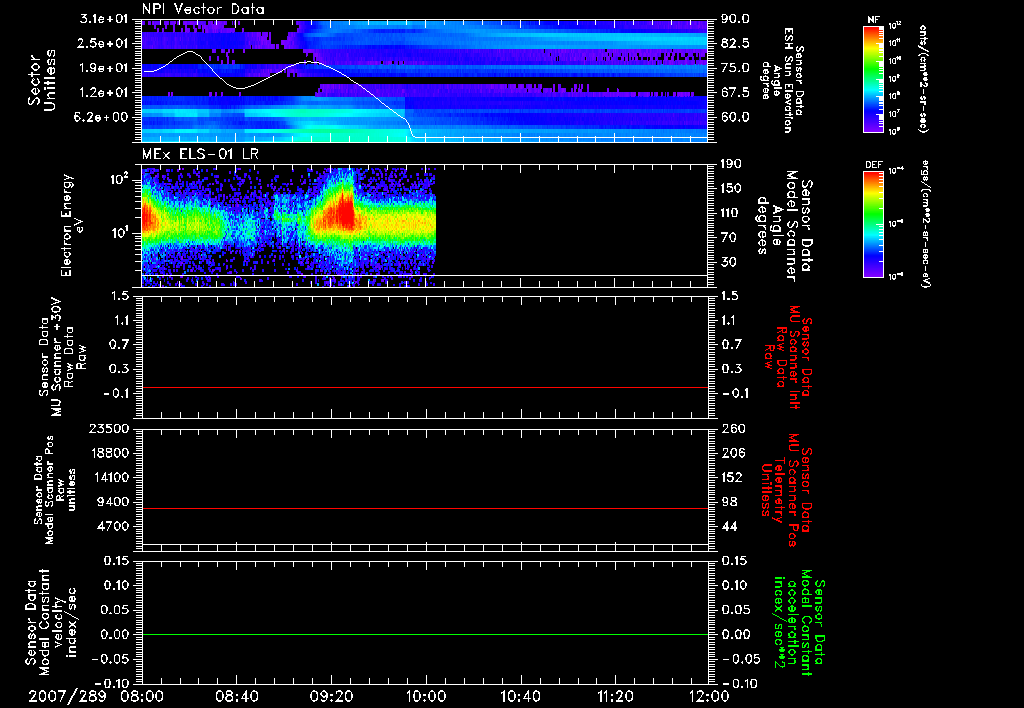Screen dimensions: 1024x708
Task: Click the "9400" scanner position tick label
Action: tap(113, 502)
